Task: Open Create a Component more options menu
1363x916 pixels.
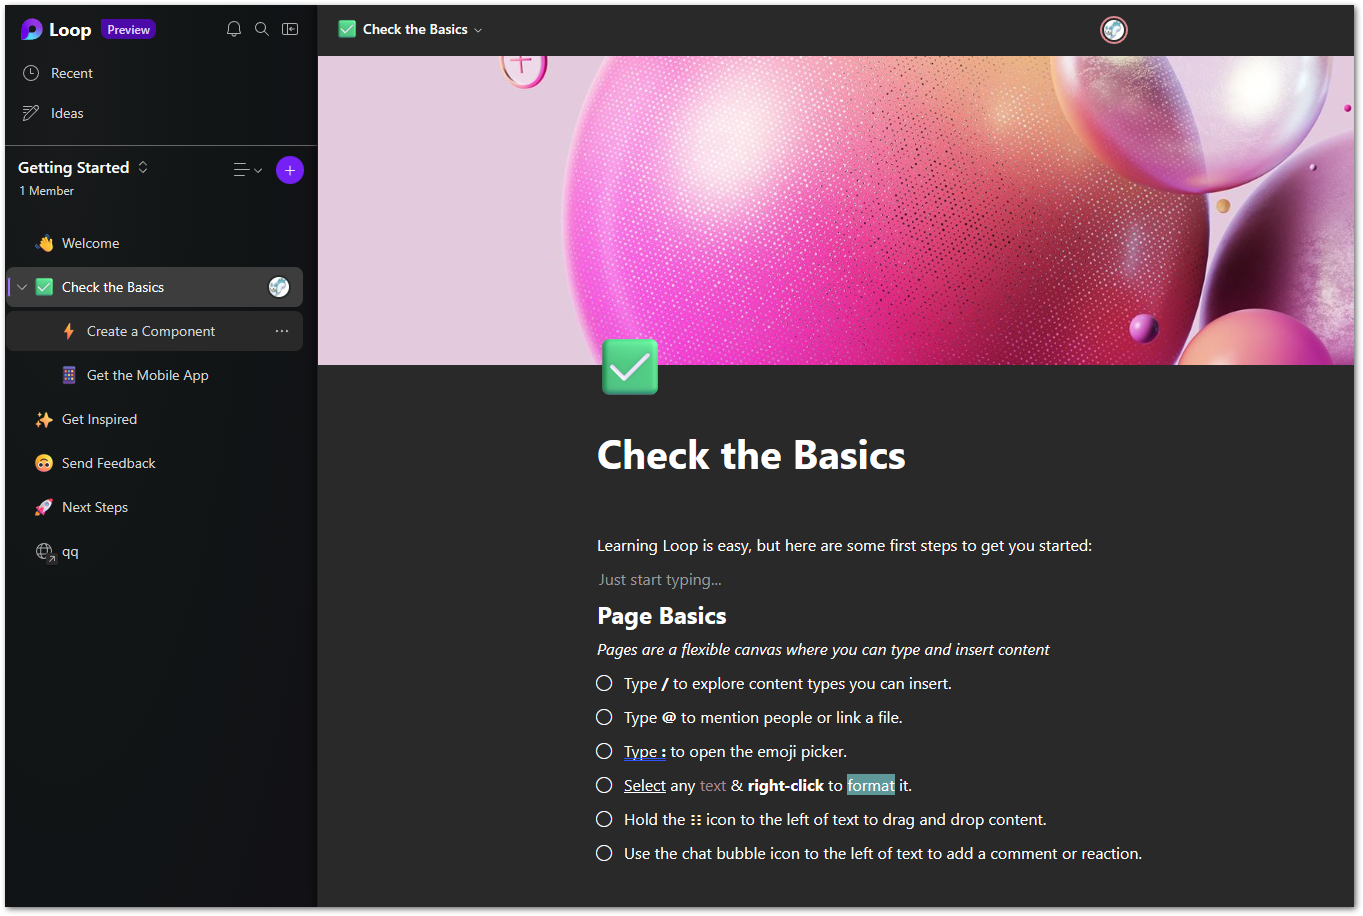Action: tap(282, 331)
